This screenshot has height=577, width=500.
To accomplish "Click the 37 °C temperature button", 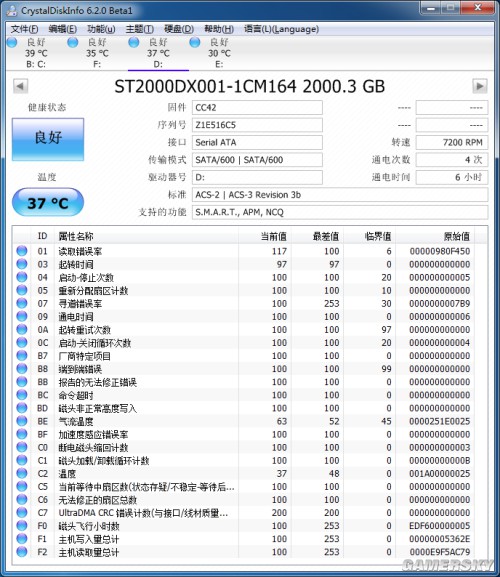I will point(48,202).
